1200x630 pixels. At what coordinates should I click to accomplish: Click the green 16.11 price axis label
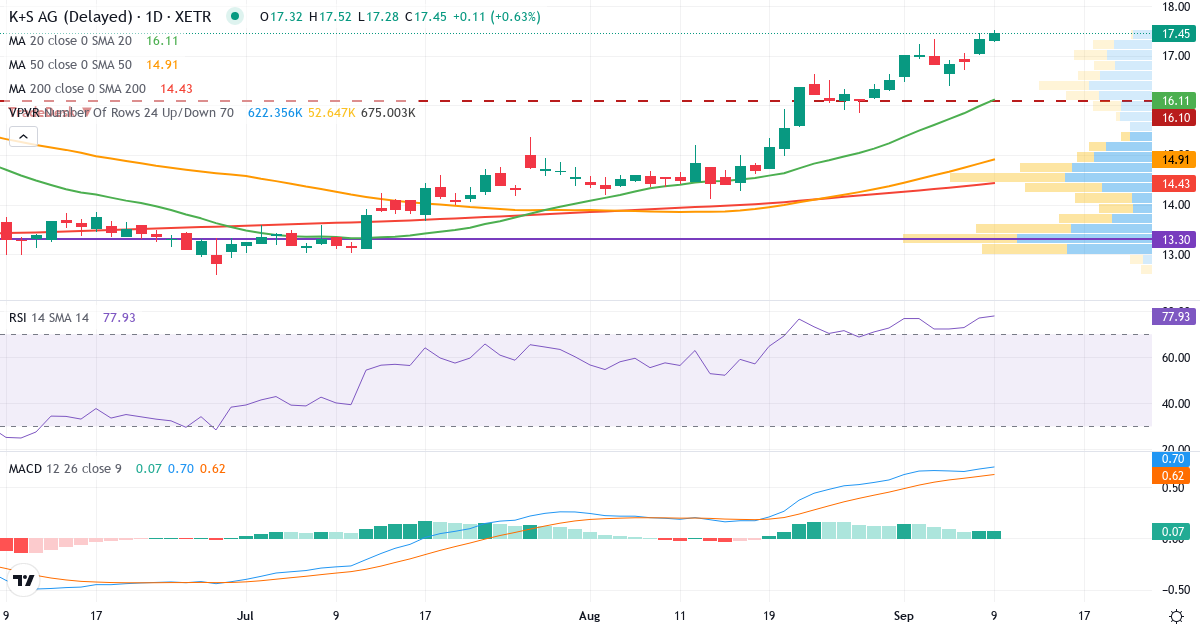pos(1174,100)
